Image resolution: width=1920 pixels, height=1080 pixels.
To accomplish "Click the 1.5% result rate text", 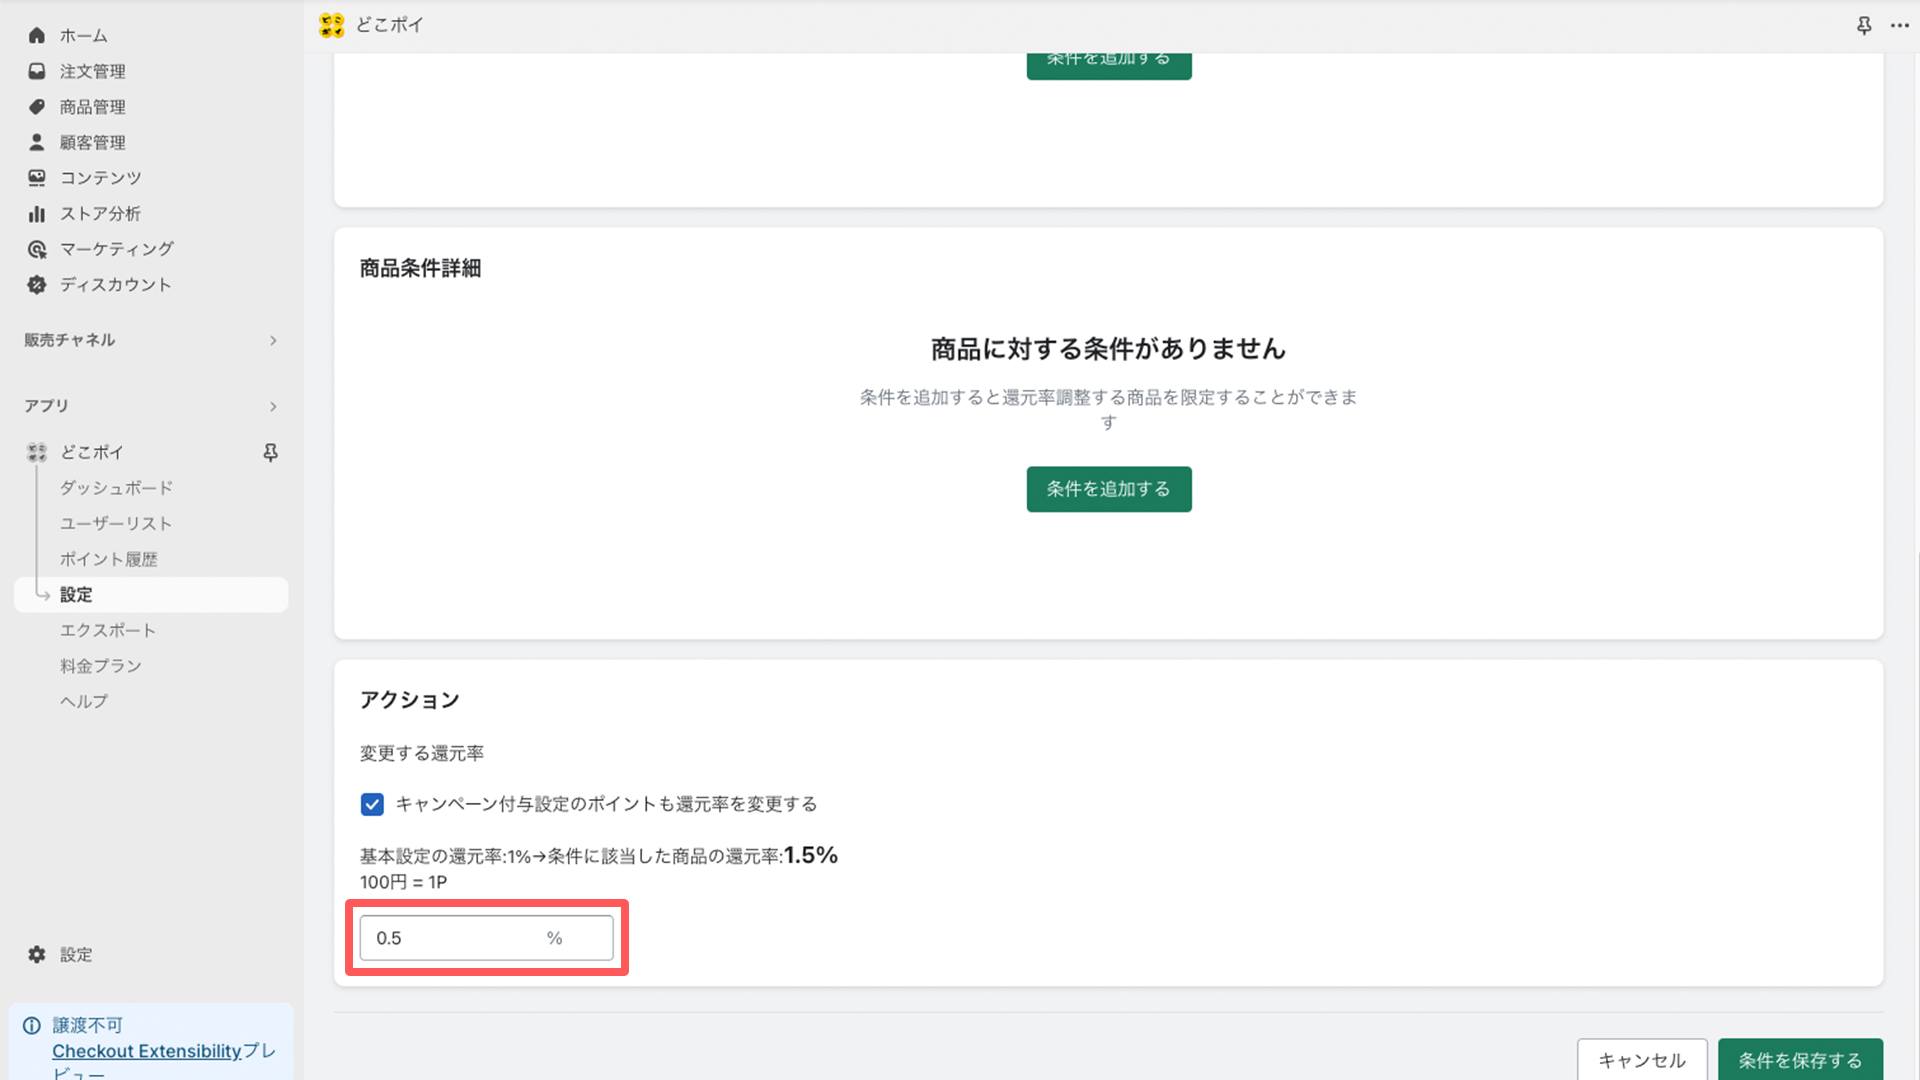I will 811,855.
